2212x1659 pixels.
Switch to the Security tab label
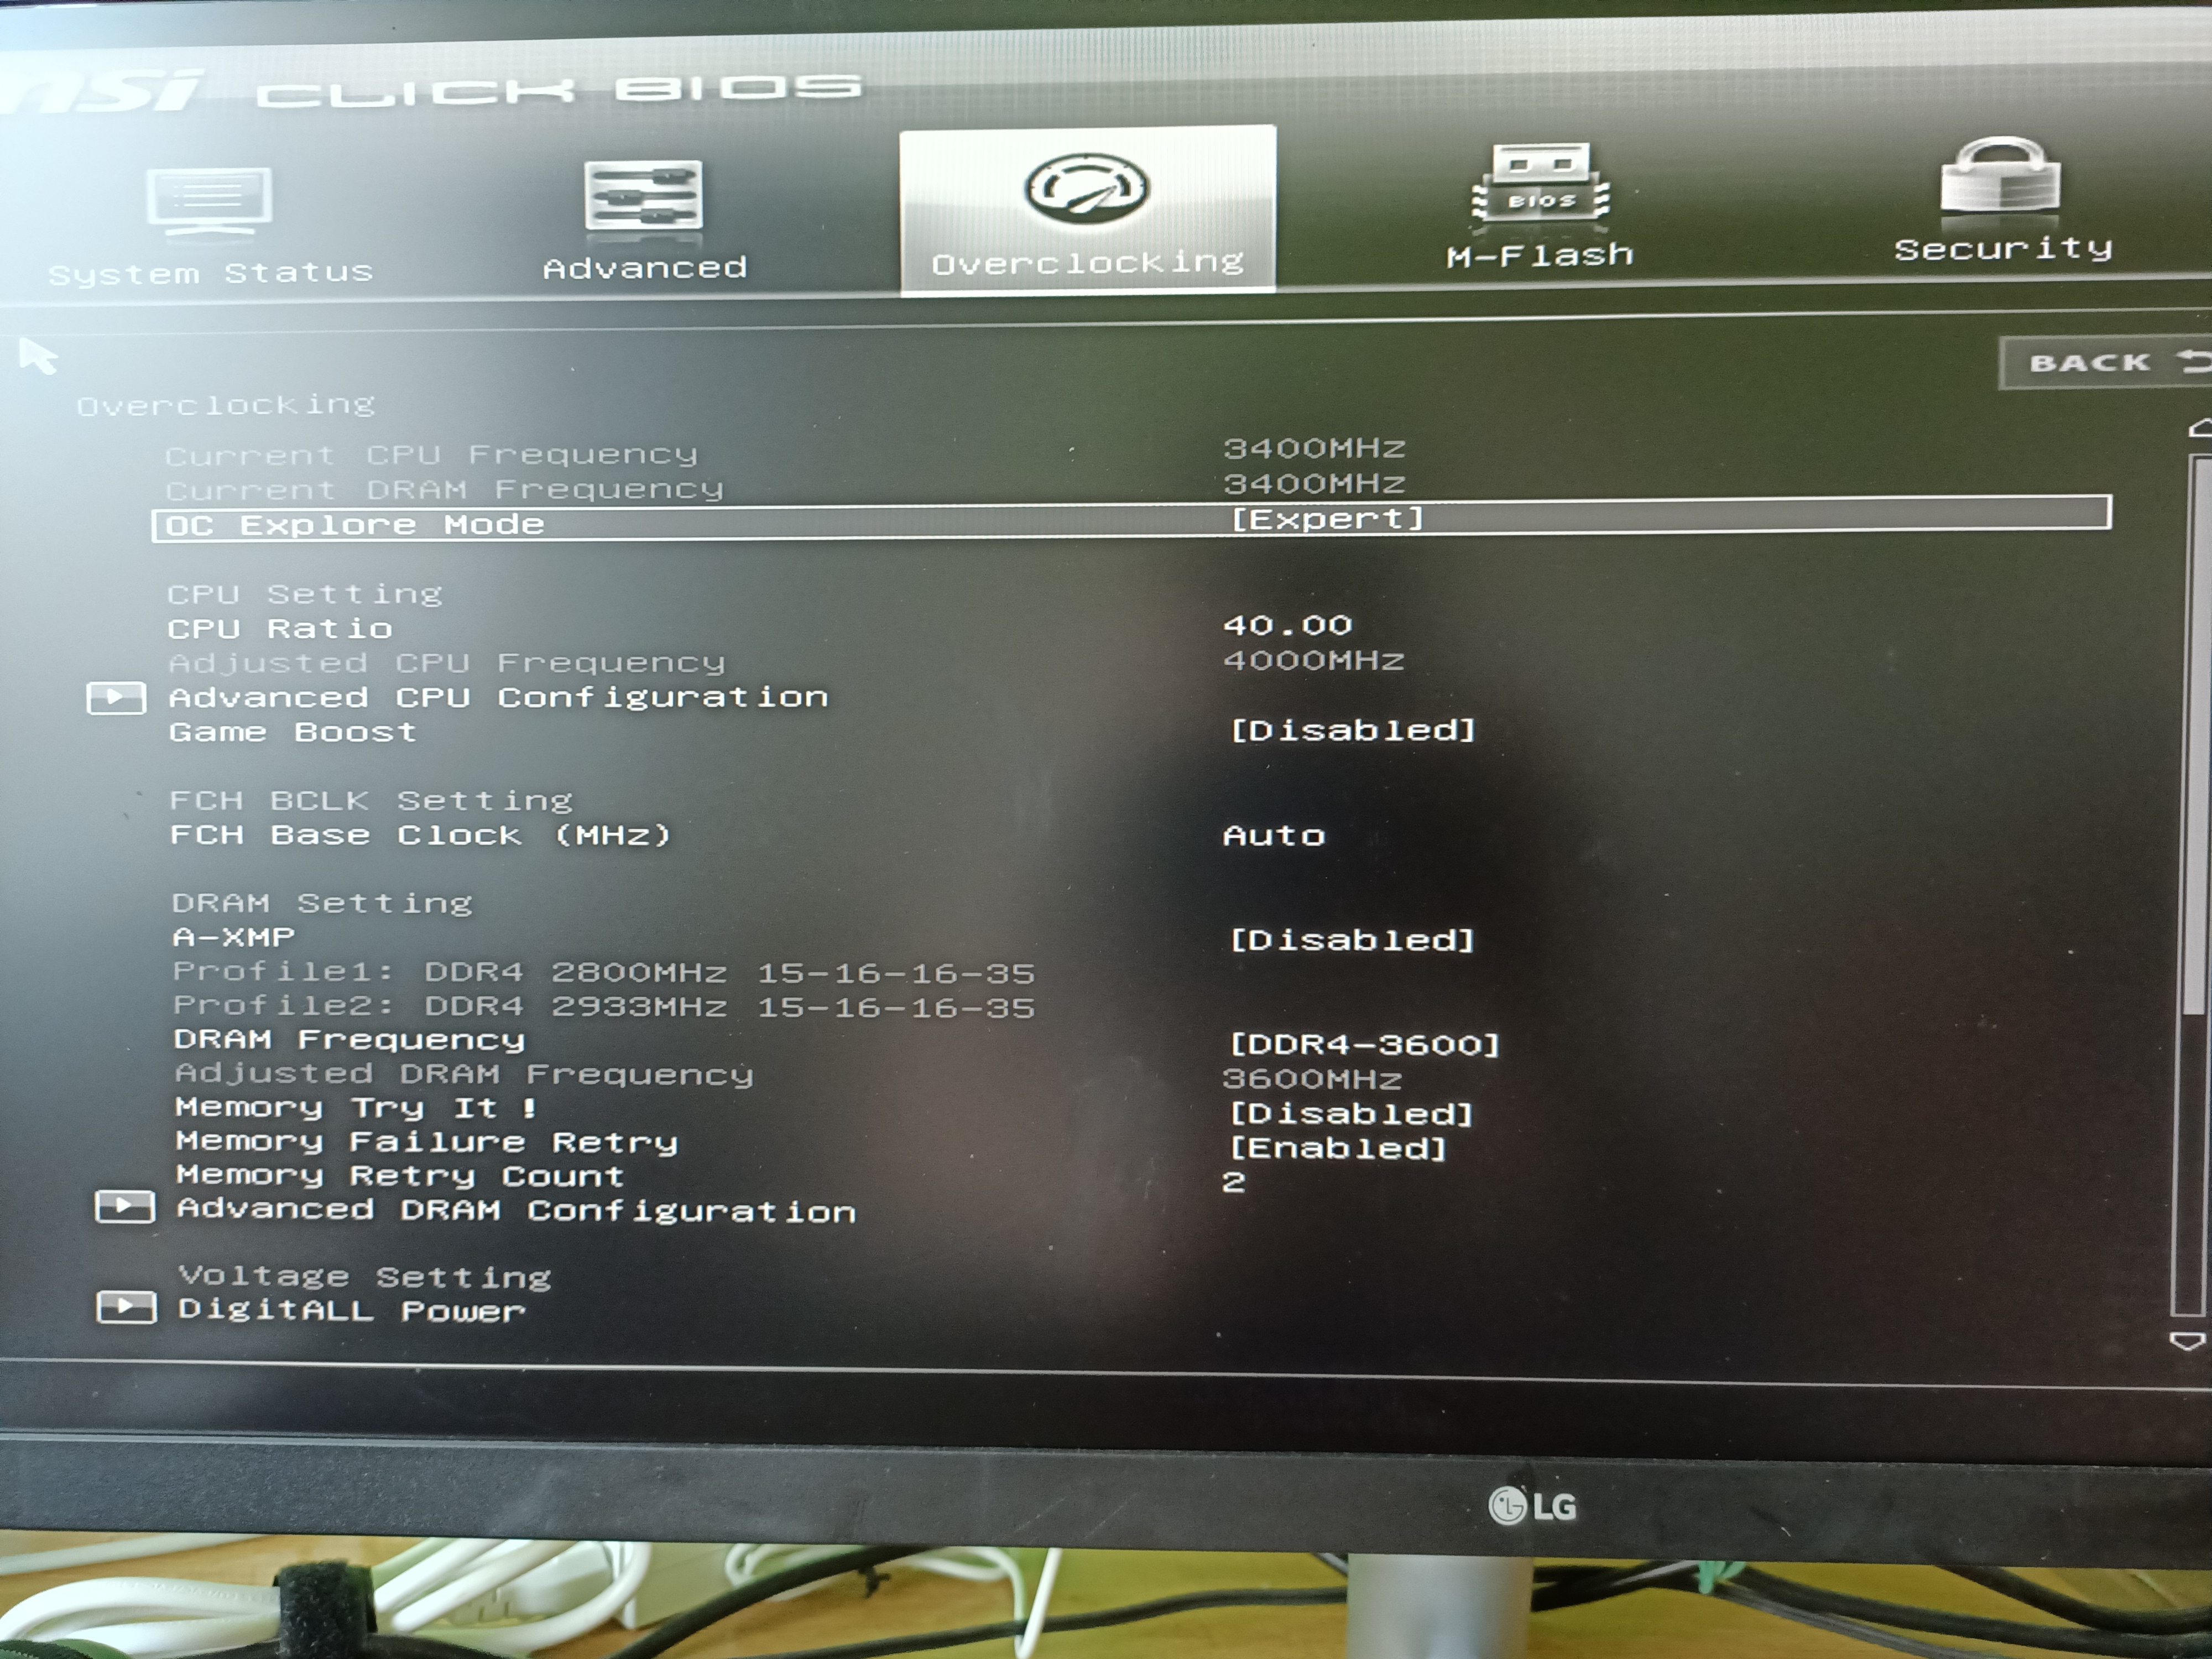click(2003, 248)
